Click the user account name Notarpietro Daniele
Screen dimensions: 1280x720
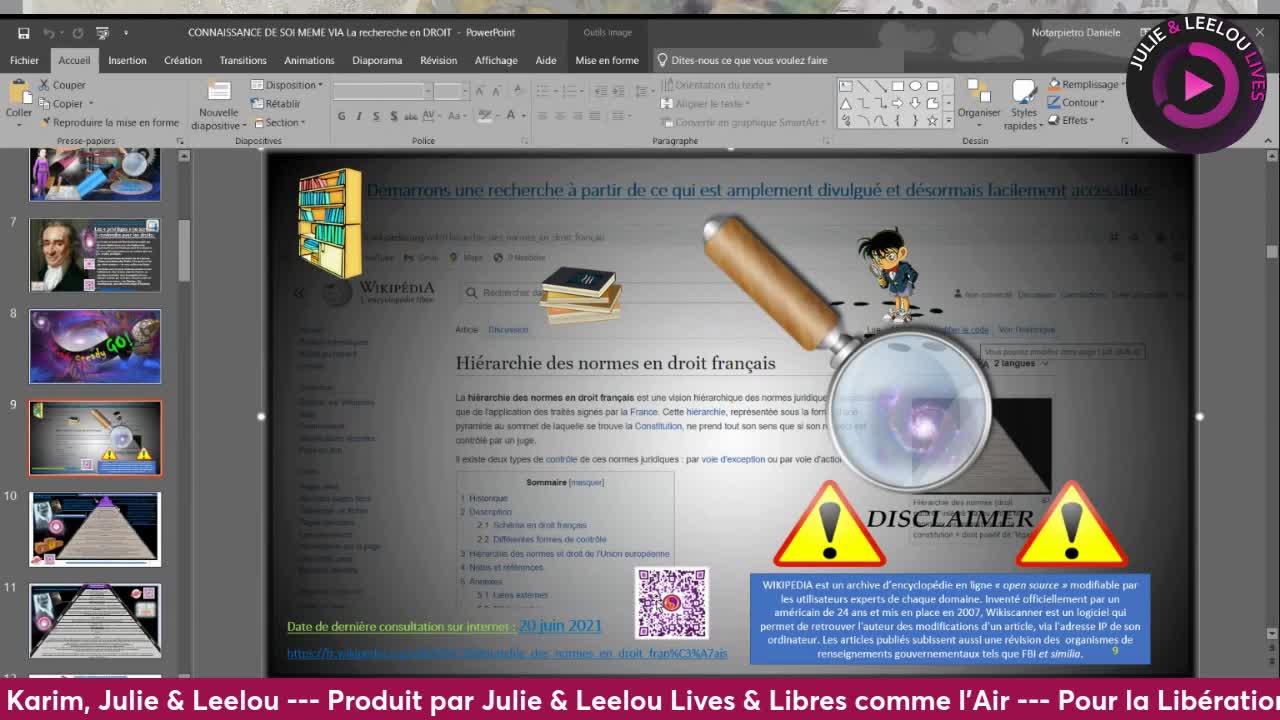click(1076, 32)
